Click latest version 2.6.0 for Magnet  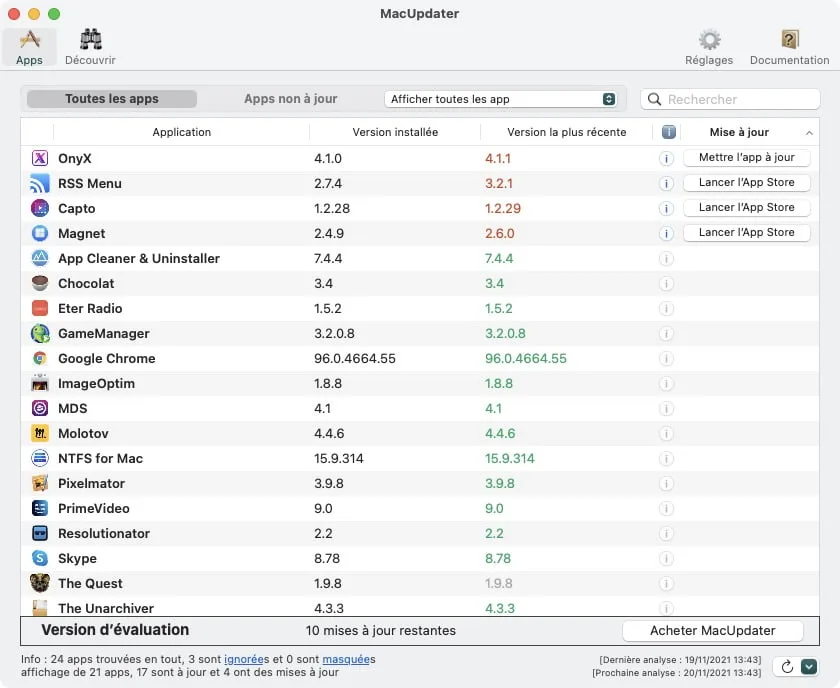(x=499, y=234)
